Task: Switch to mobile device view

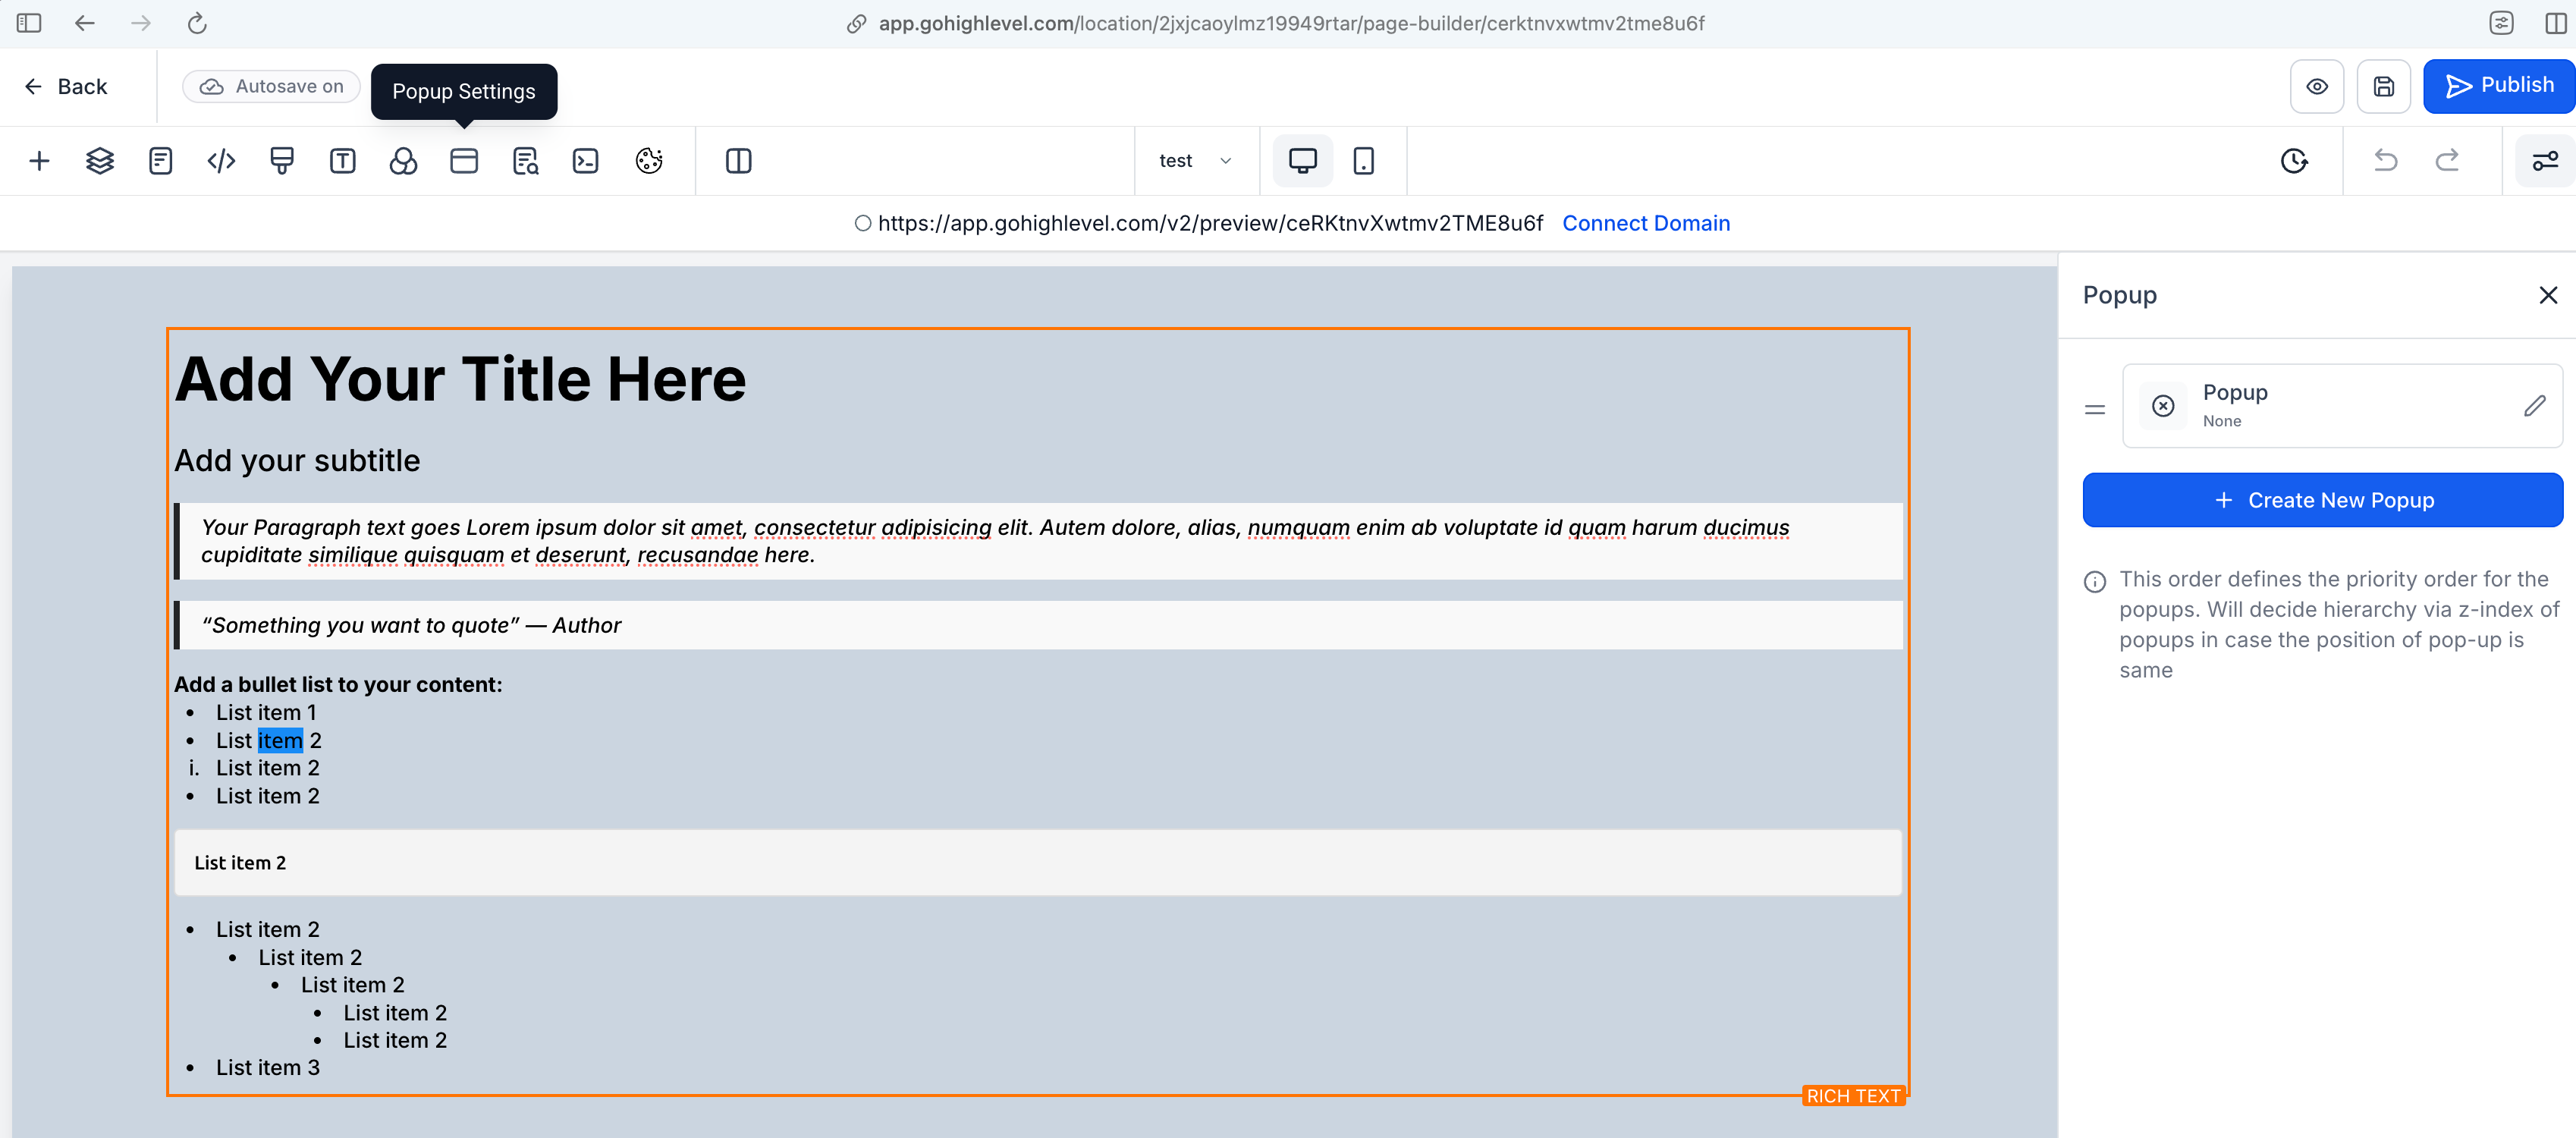Action: tap(1363, 161)
